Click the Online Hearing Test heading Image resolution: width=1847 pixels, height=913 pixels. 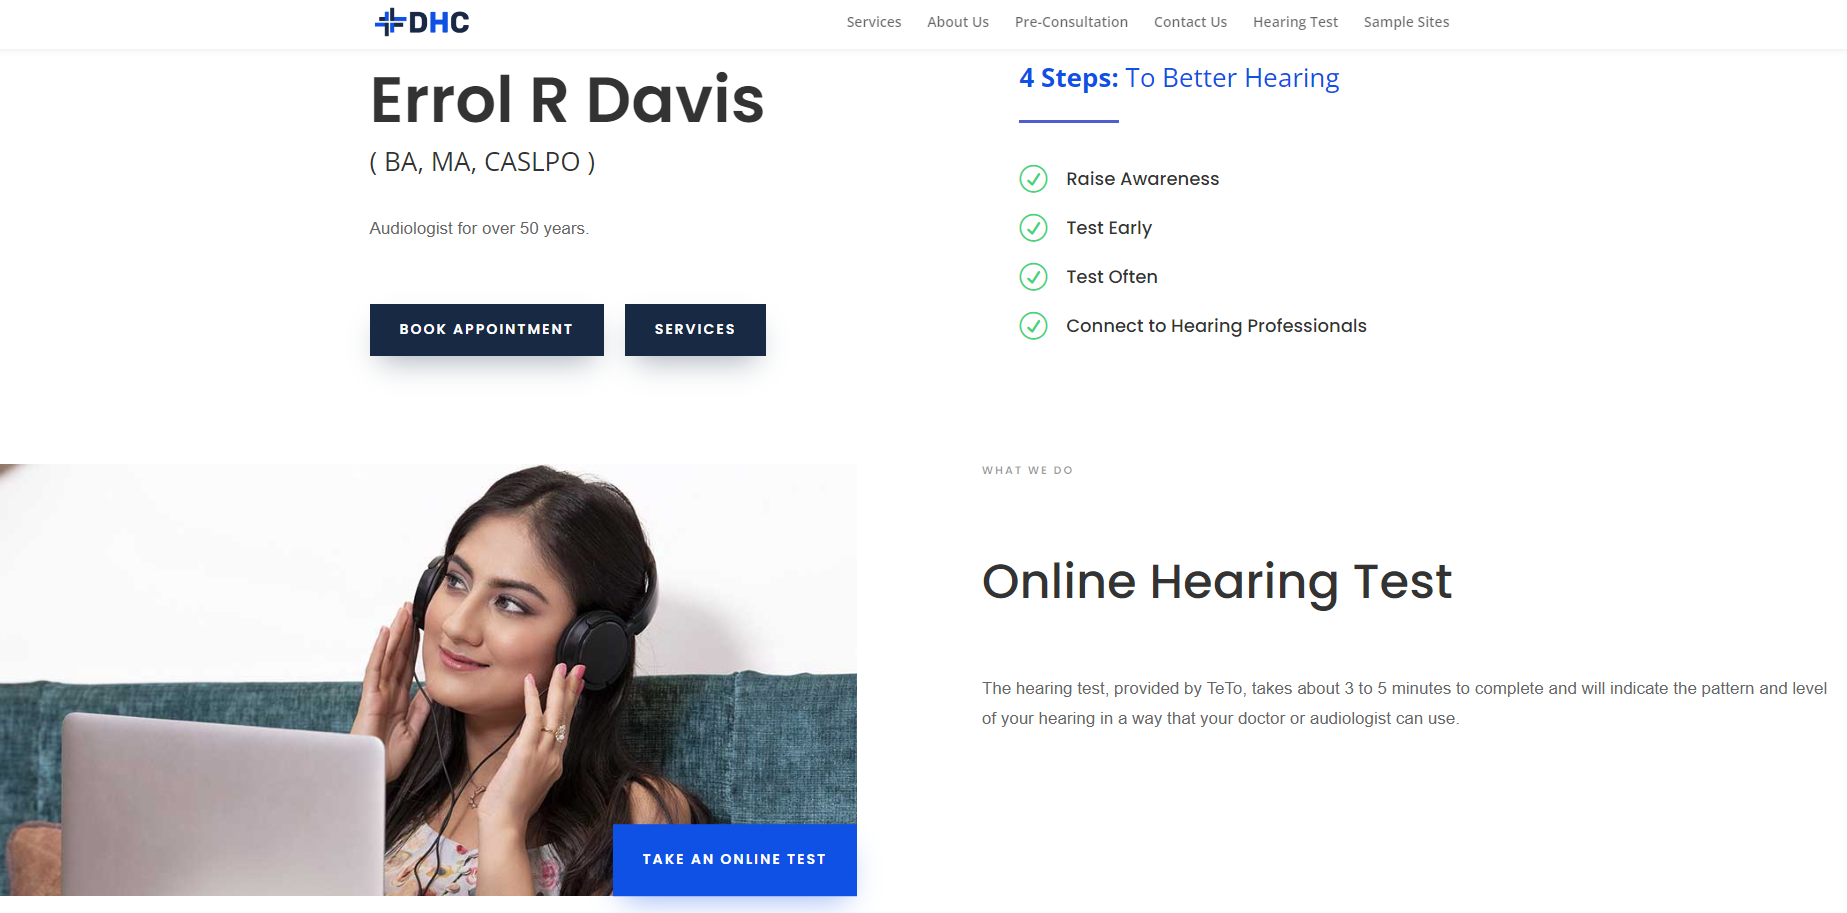click(1217, 582)
